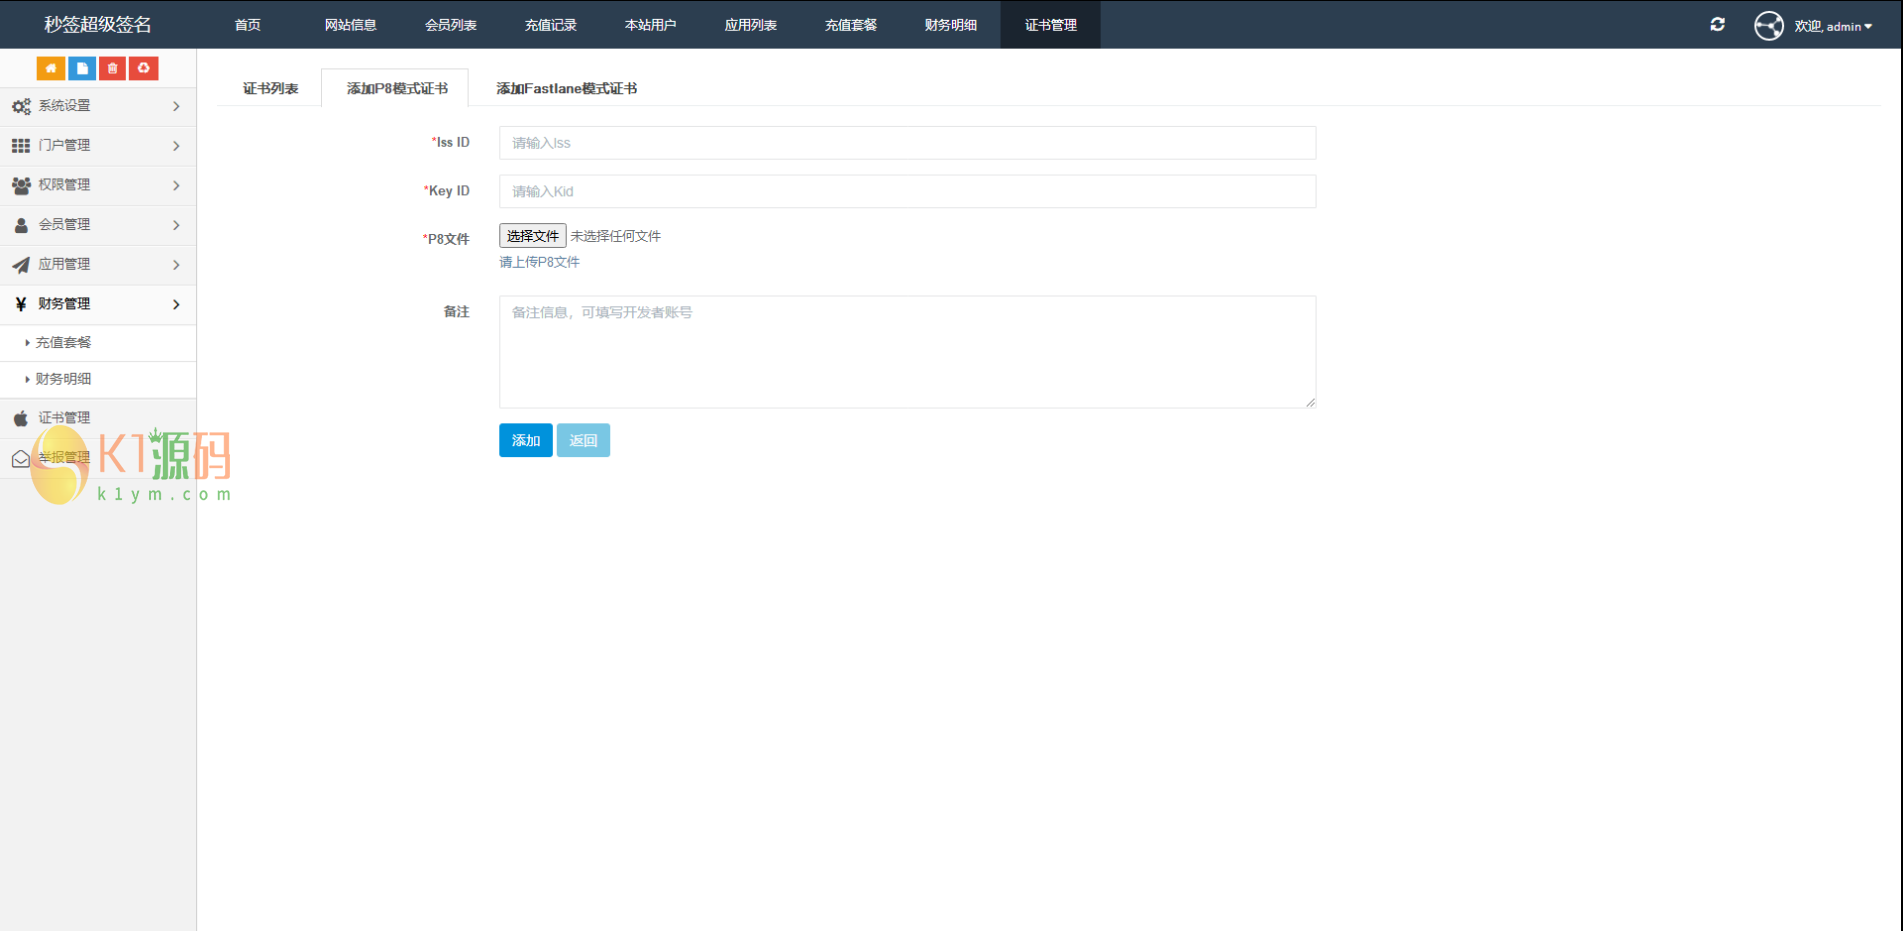The width and height of the screenshot is (1903, 931).
Task: Expand the 权限管理 chevron
Action: pos(176,185)
